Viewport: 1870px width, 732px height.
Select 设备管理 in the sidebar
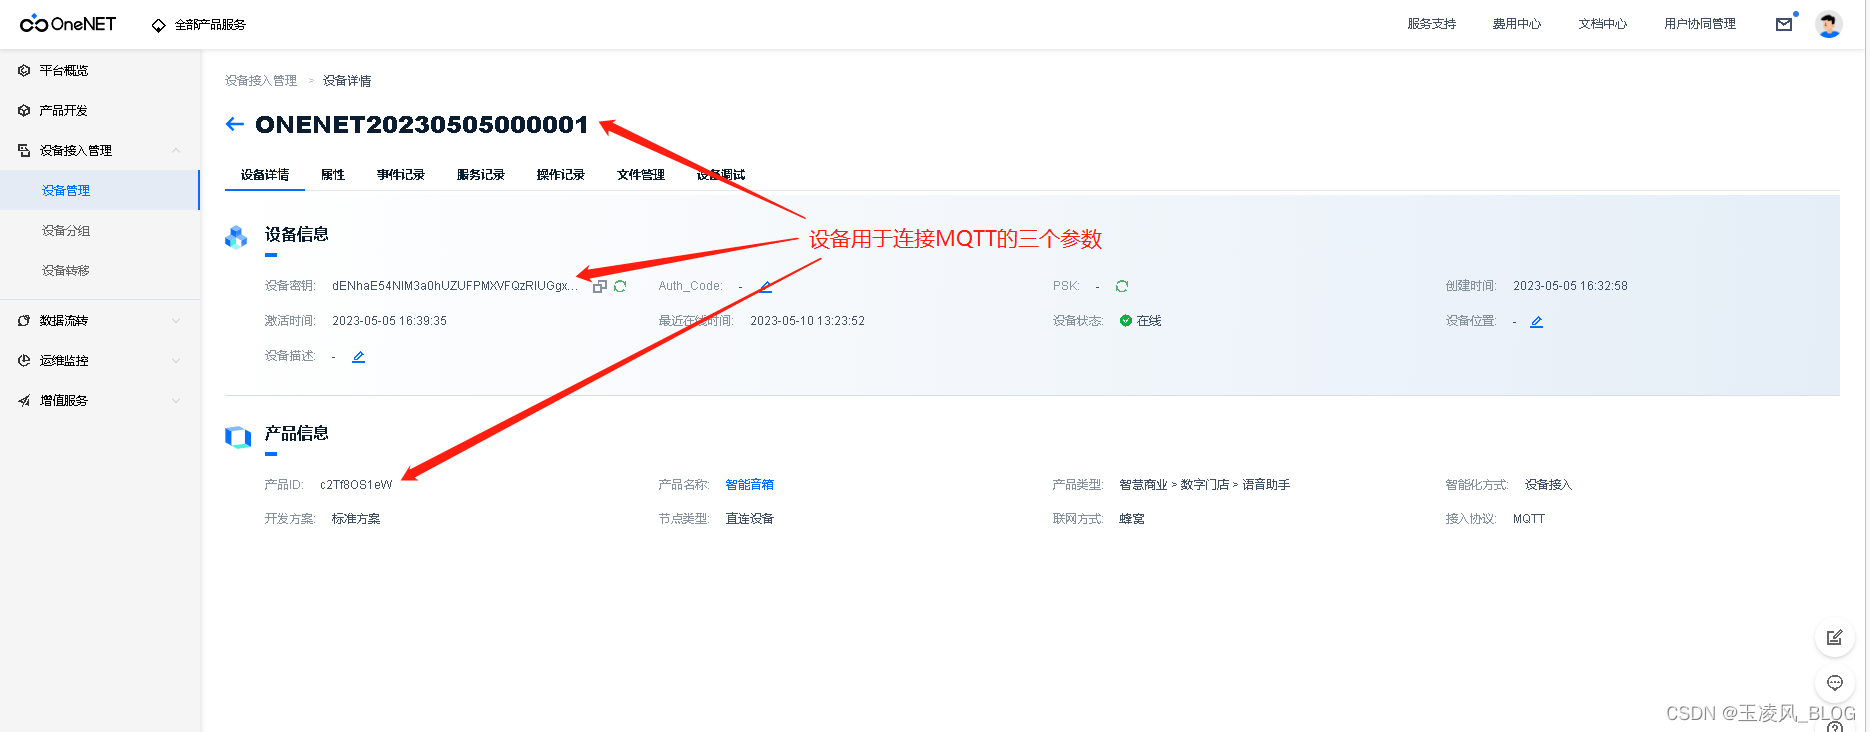coord(100,190)
